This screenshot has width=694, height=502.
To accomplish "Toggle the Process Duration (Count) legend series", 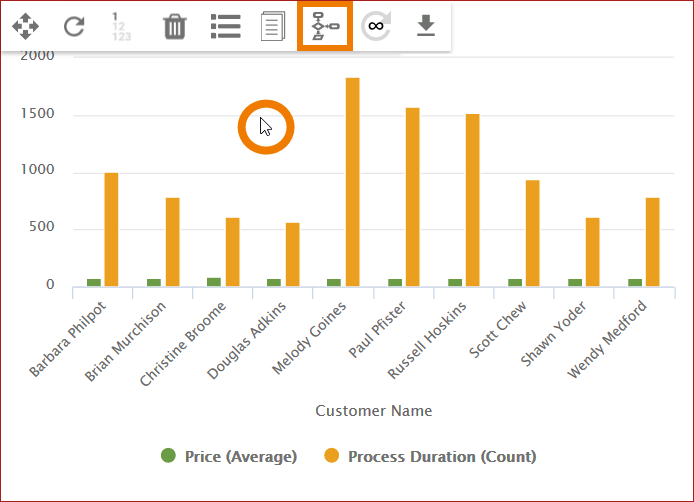I will (442, 457).
